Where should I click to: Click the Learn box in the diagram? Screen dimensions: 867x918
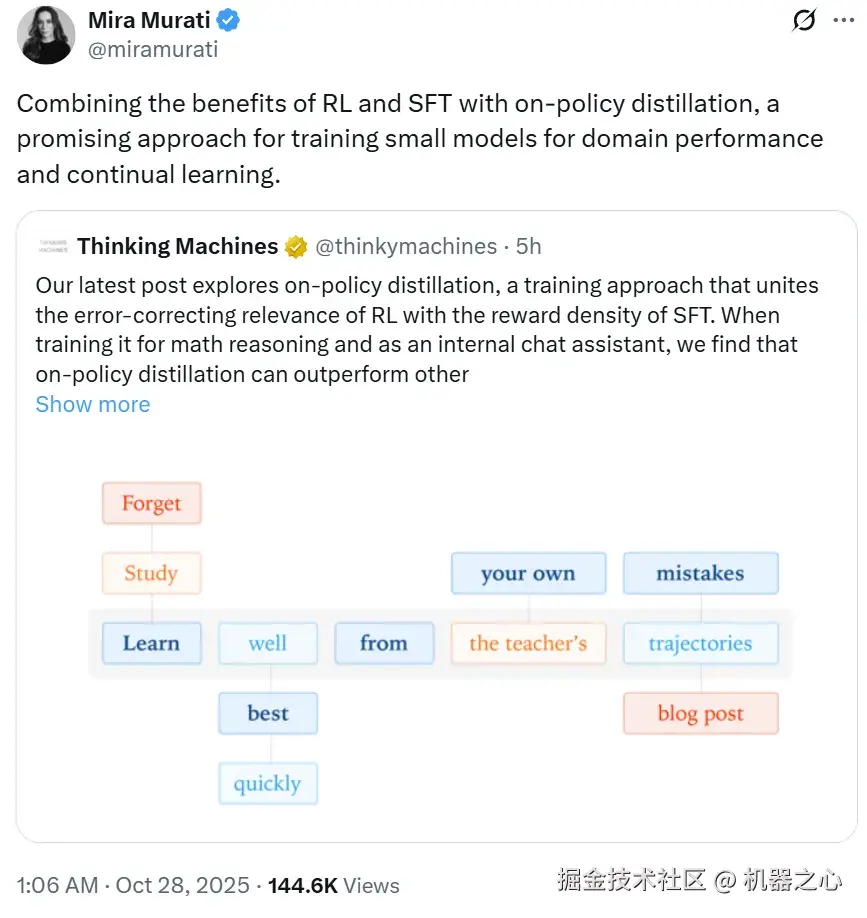[x=151, y=643]
